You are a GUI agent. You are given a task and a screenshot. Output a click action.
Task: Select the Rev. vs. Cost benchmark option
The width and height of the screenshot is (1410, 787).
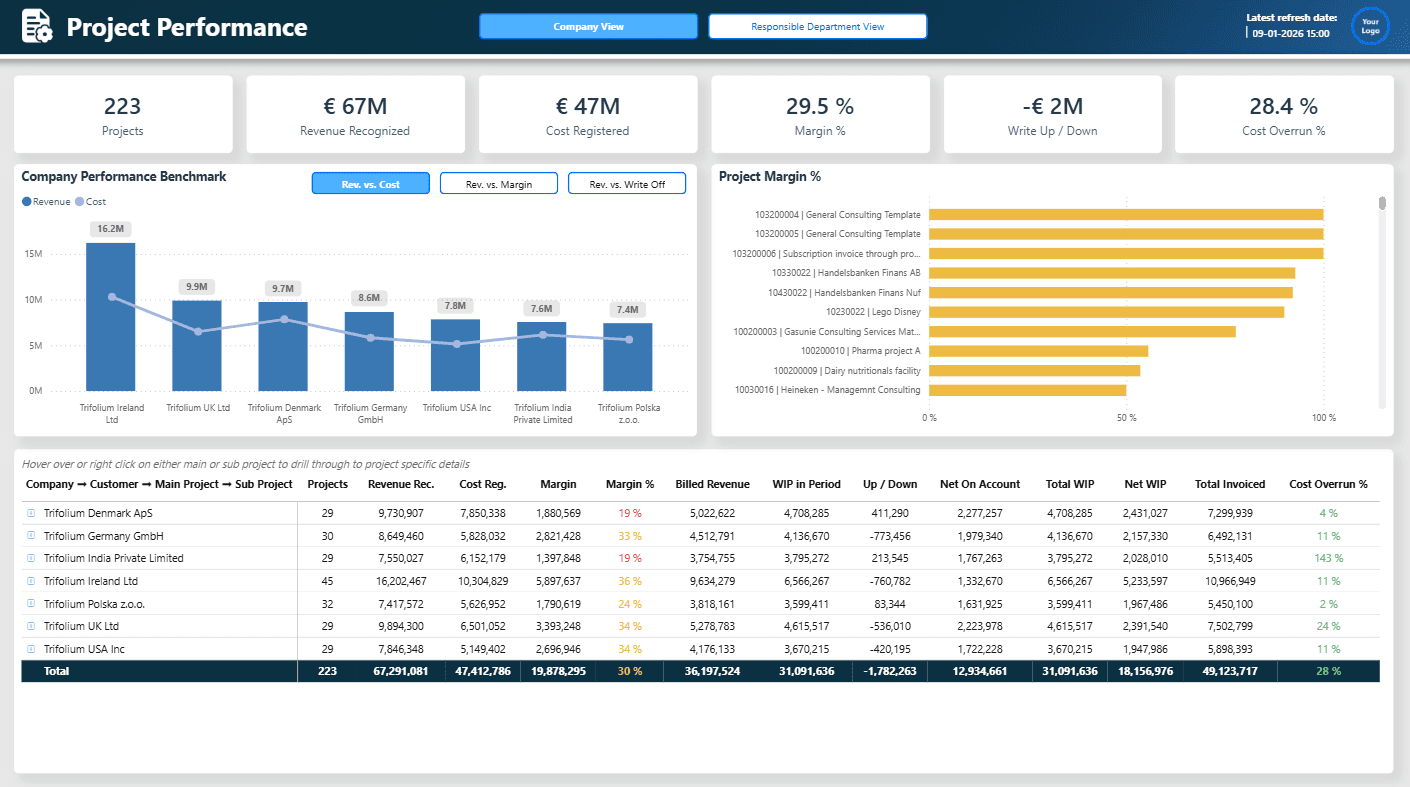[370, 183]
